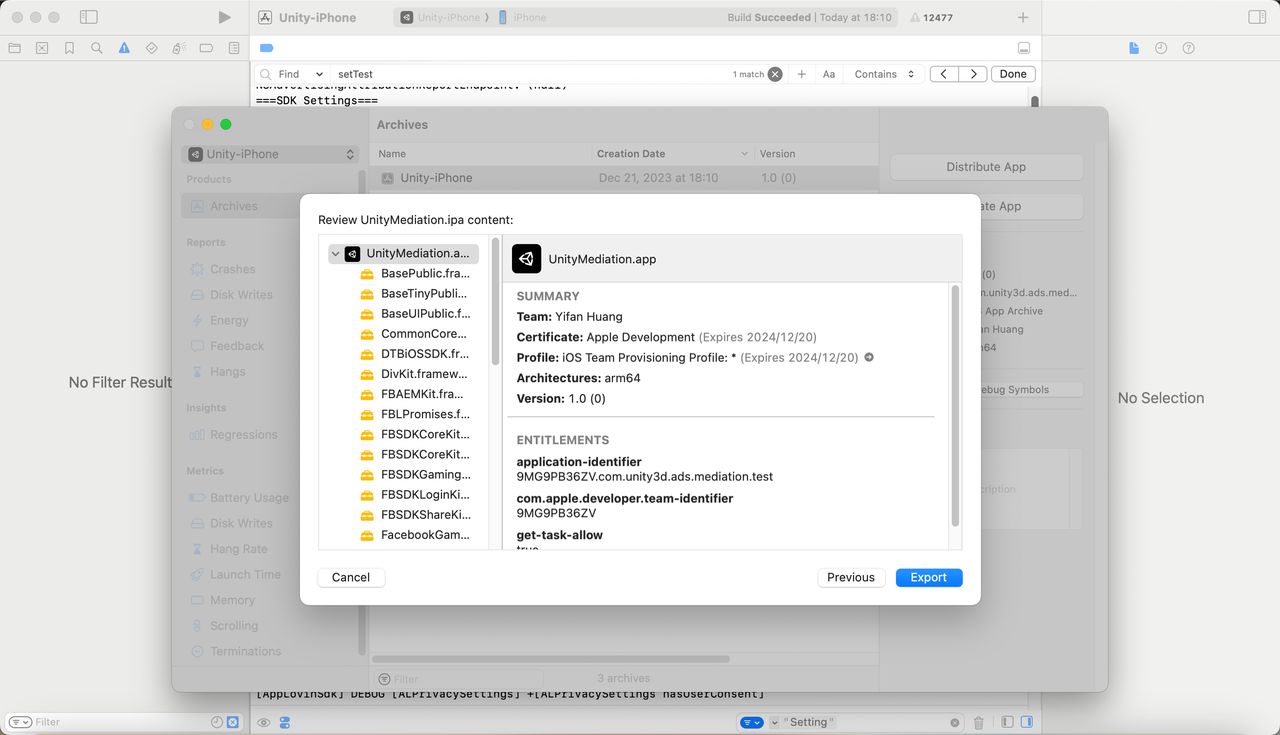Open the Test navigator diamond icon
1280x735 pixels.
152,48
